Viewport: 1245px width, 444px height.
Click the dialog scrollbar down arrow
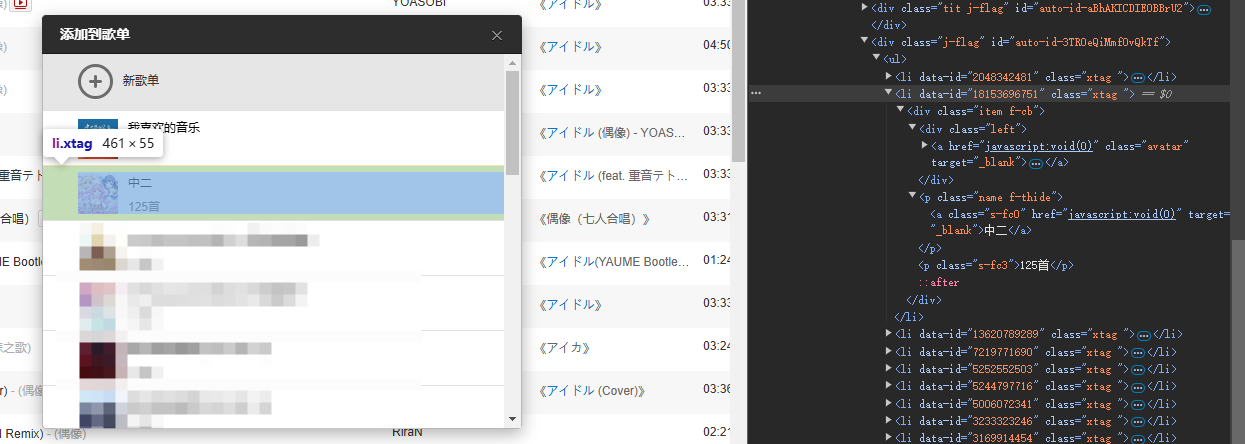point(513,419)
